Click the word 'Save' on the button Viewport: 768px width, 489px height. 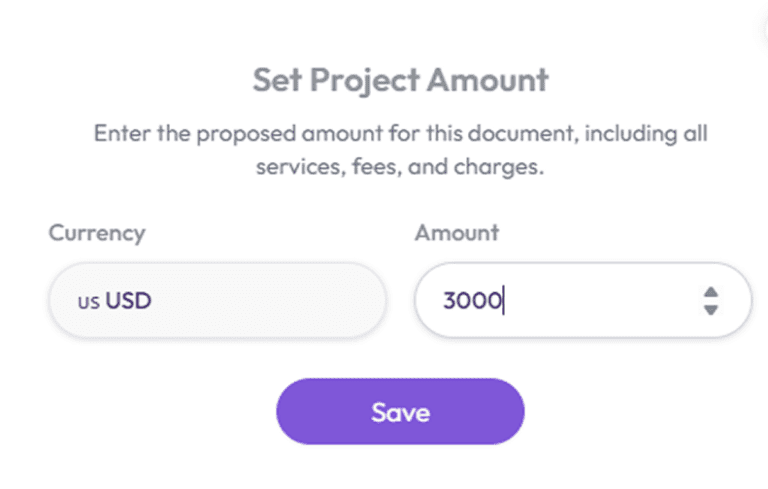click(400, 413)
